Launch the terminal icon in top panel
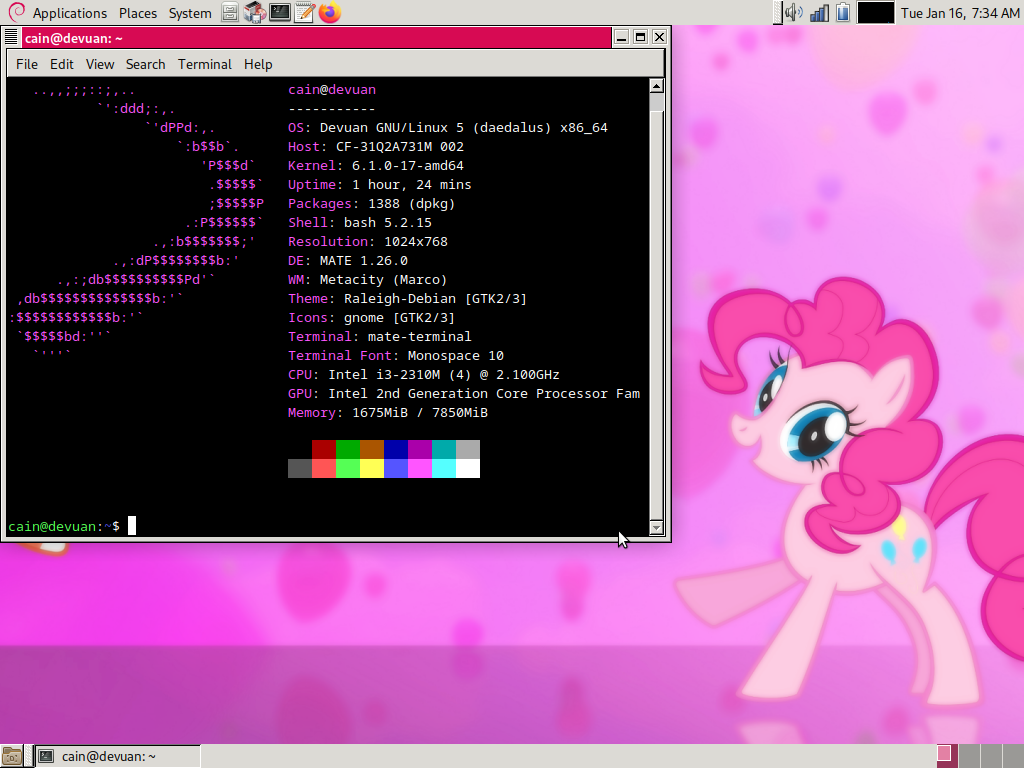Viewport: 1024px width, 768px height. 280,12
